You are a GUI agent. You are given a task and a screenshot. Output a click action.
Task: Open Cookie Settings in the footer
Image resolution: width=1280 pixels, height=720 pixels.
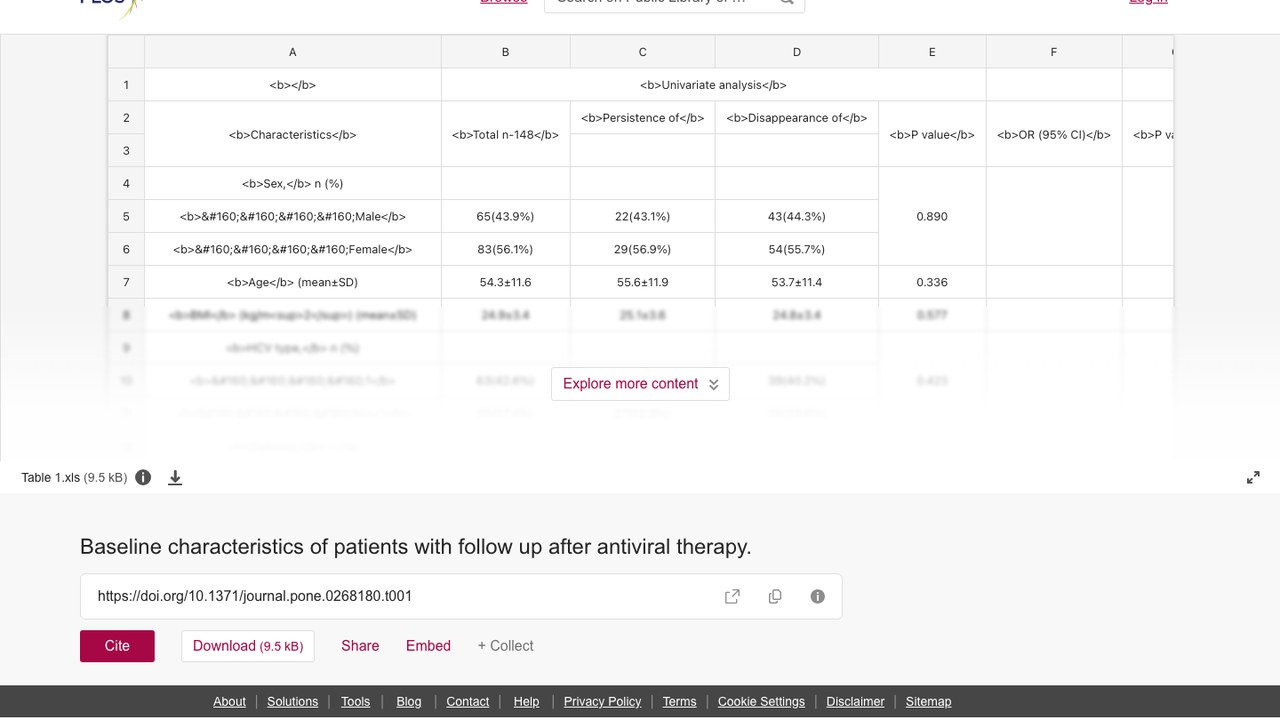[x=761, y=702]
